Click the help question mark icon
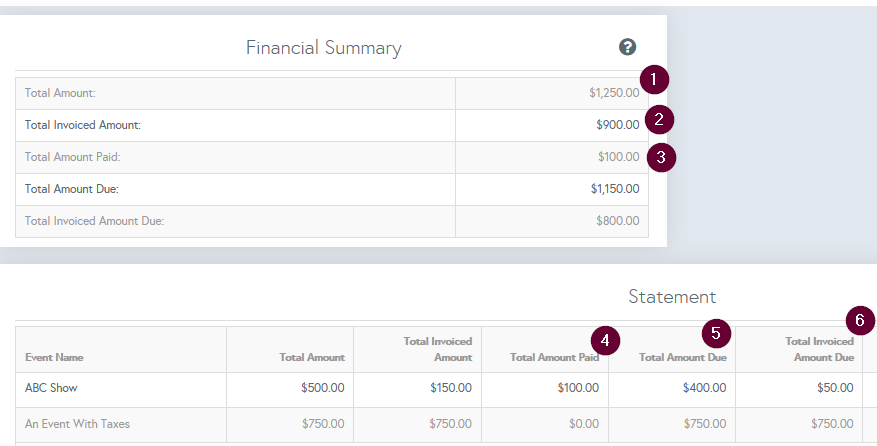The image size is (877, 446). (x=627, y=47)
